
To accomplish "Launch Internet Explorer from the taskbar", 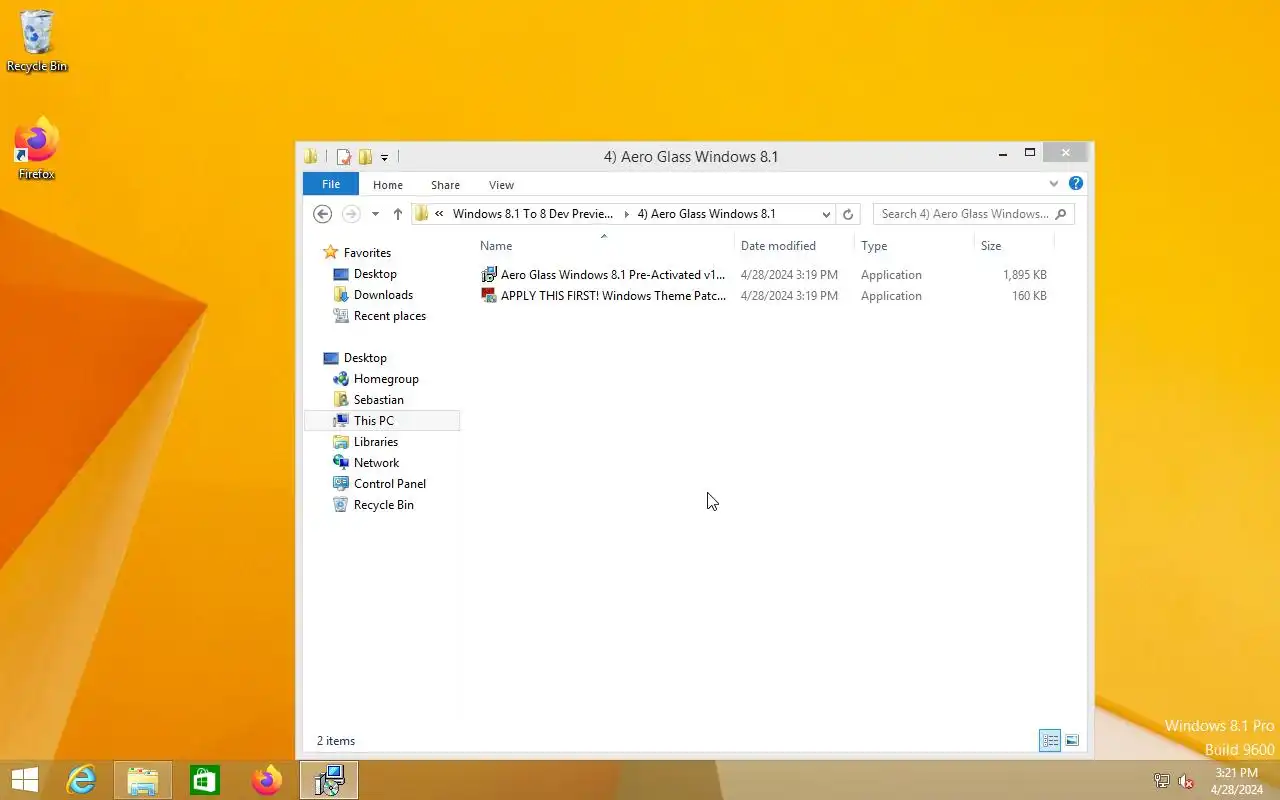I will coord(81,780).
